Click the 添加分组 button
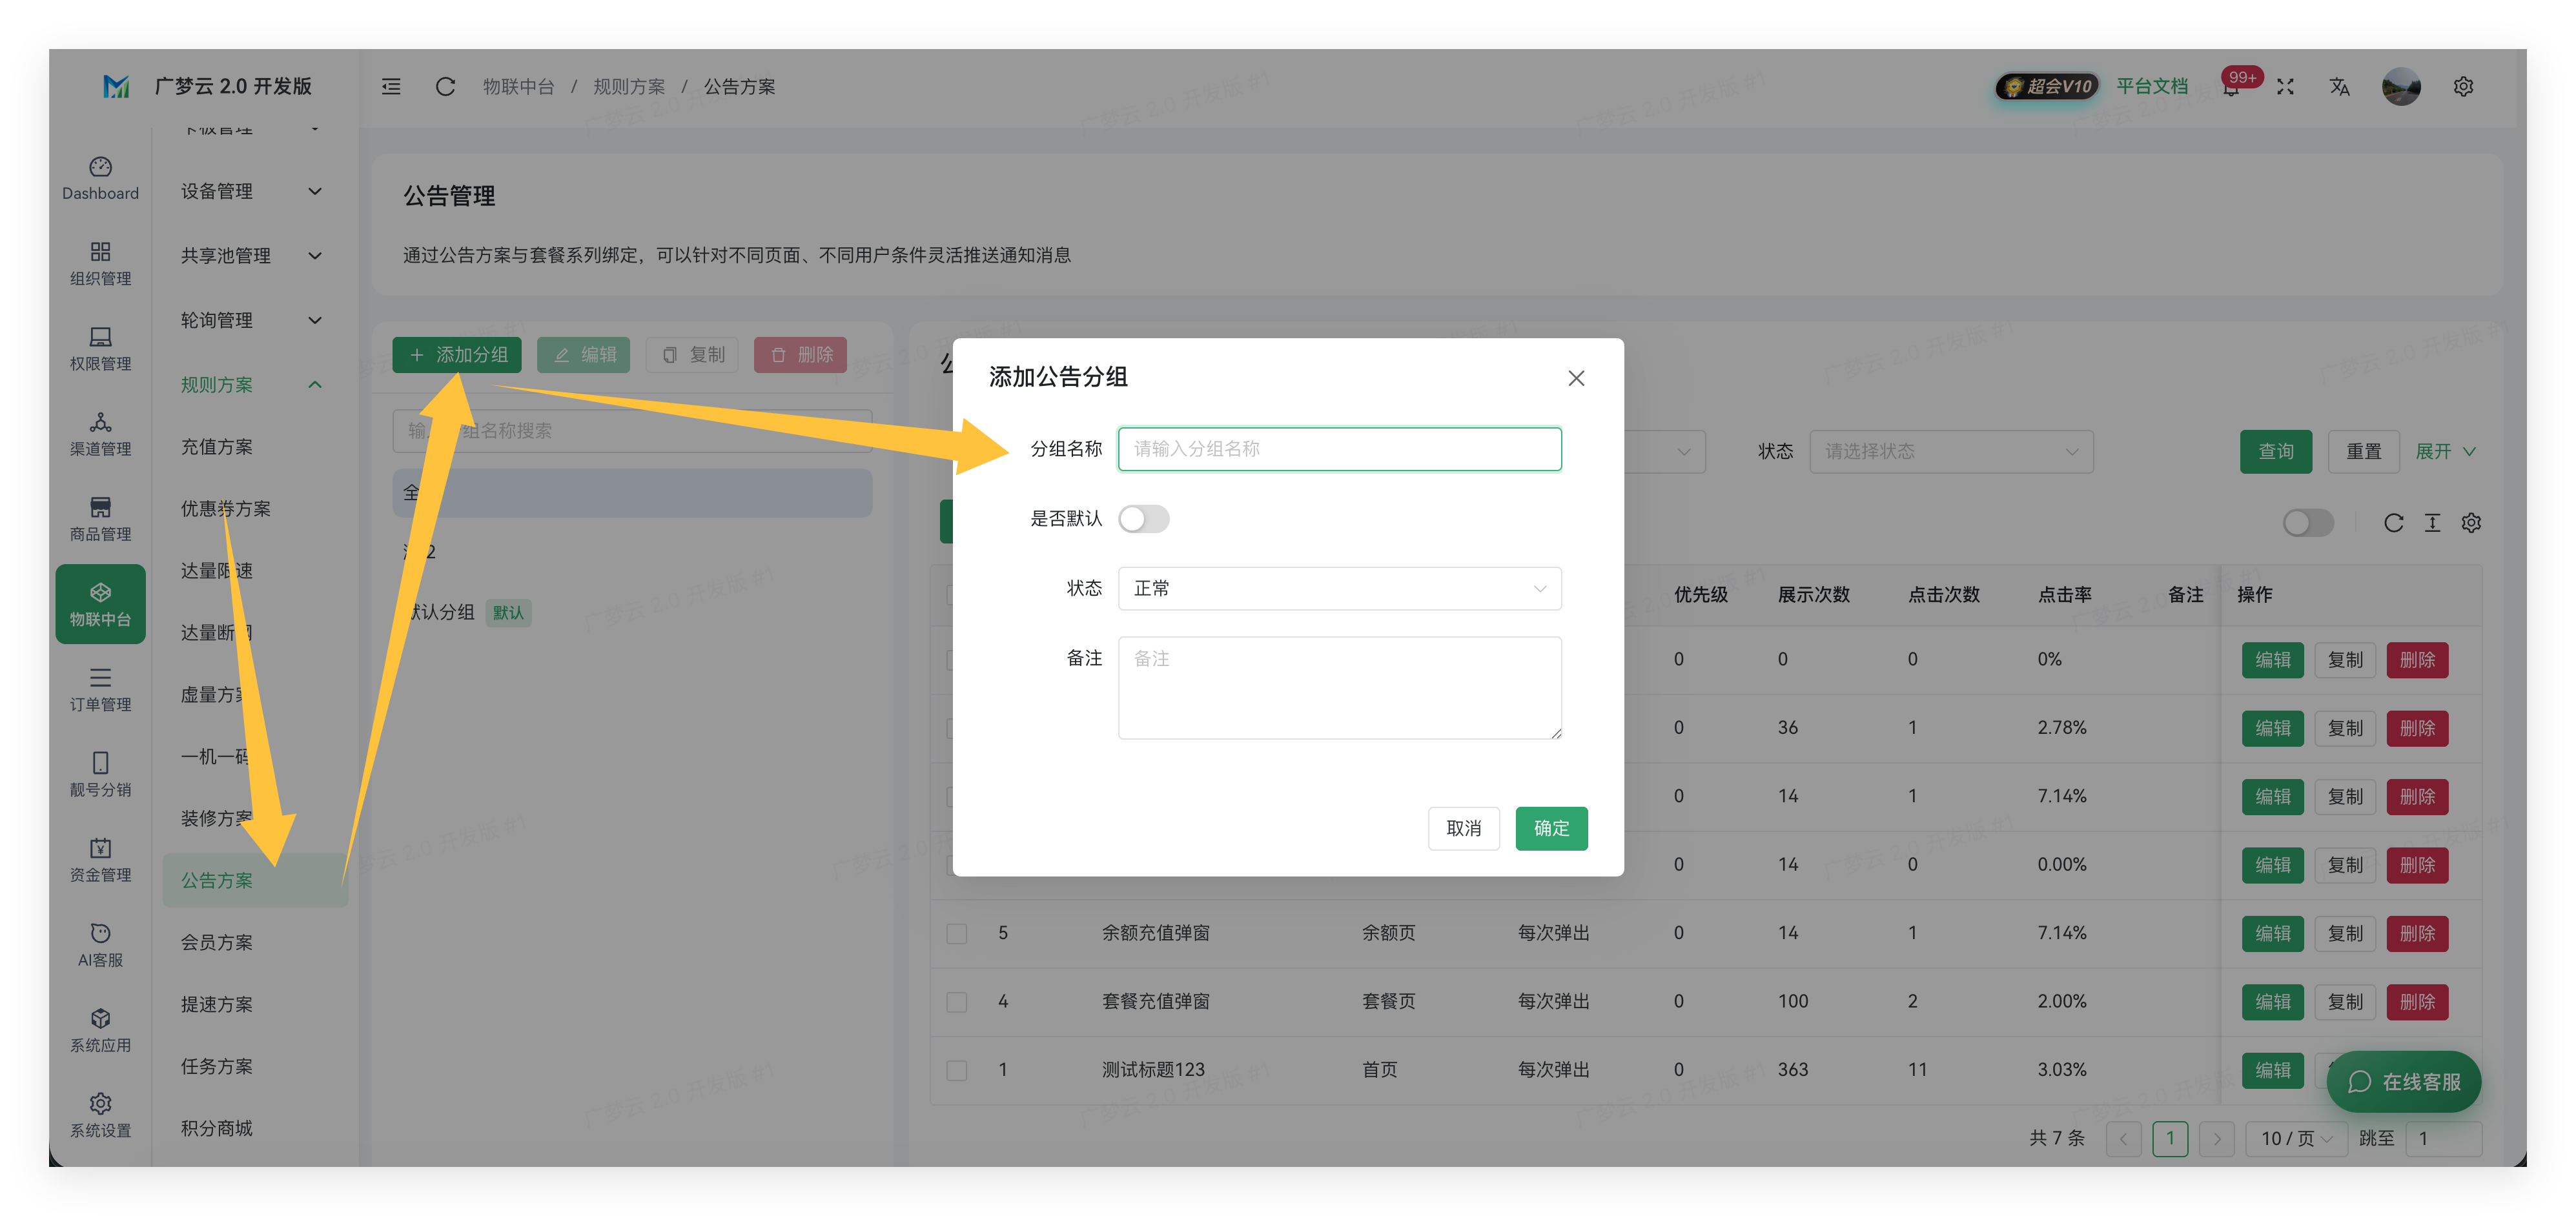This screenshot has height=1216, width=2576. (457, 354)
